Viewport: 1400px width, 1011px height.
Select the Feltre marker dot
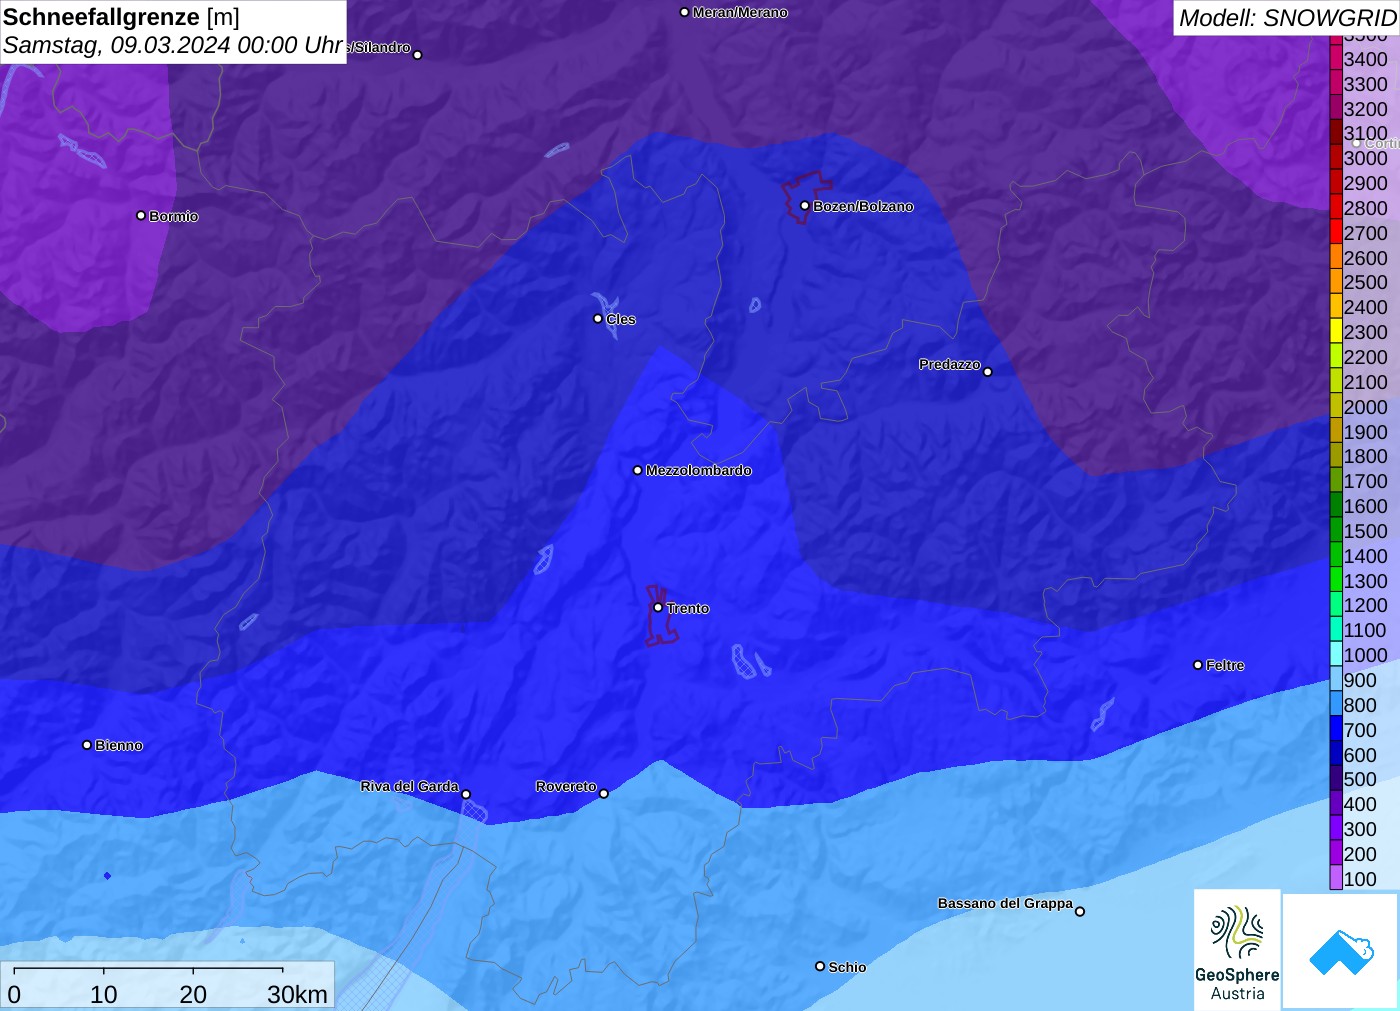(1198, 665)
